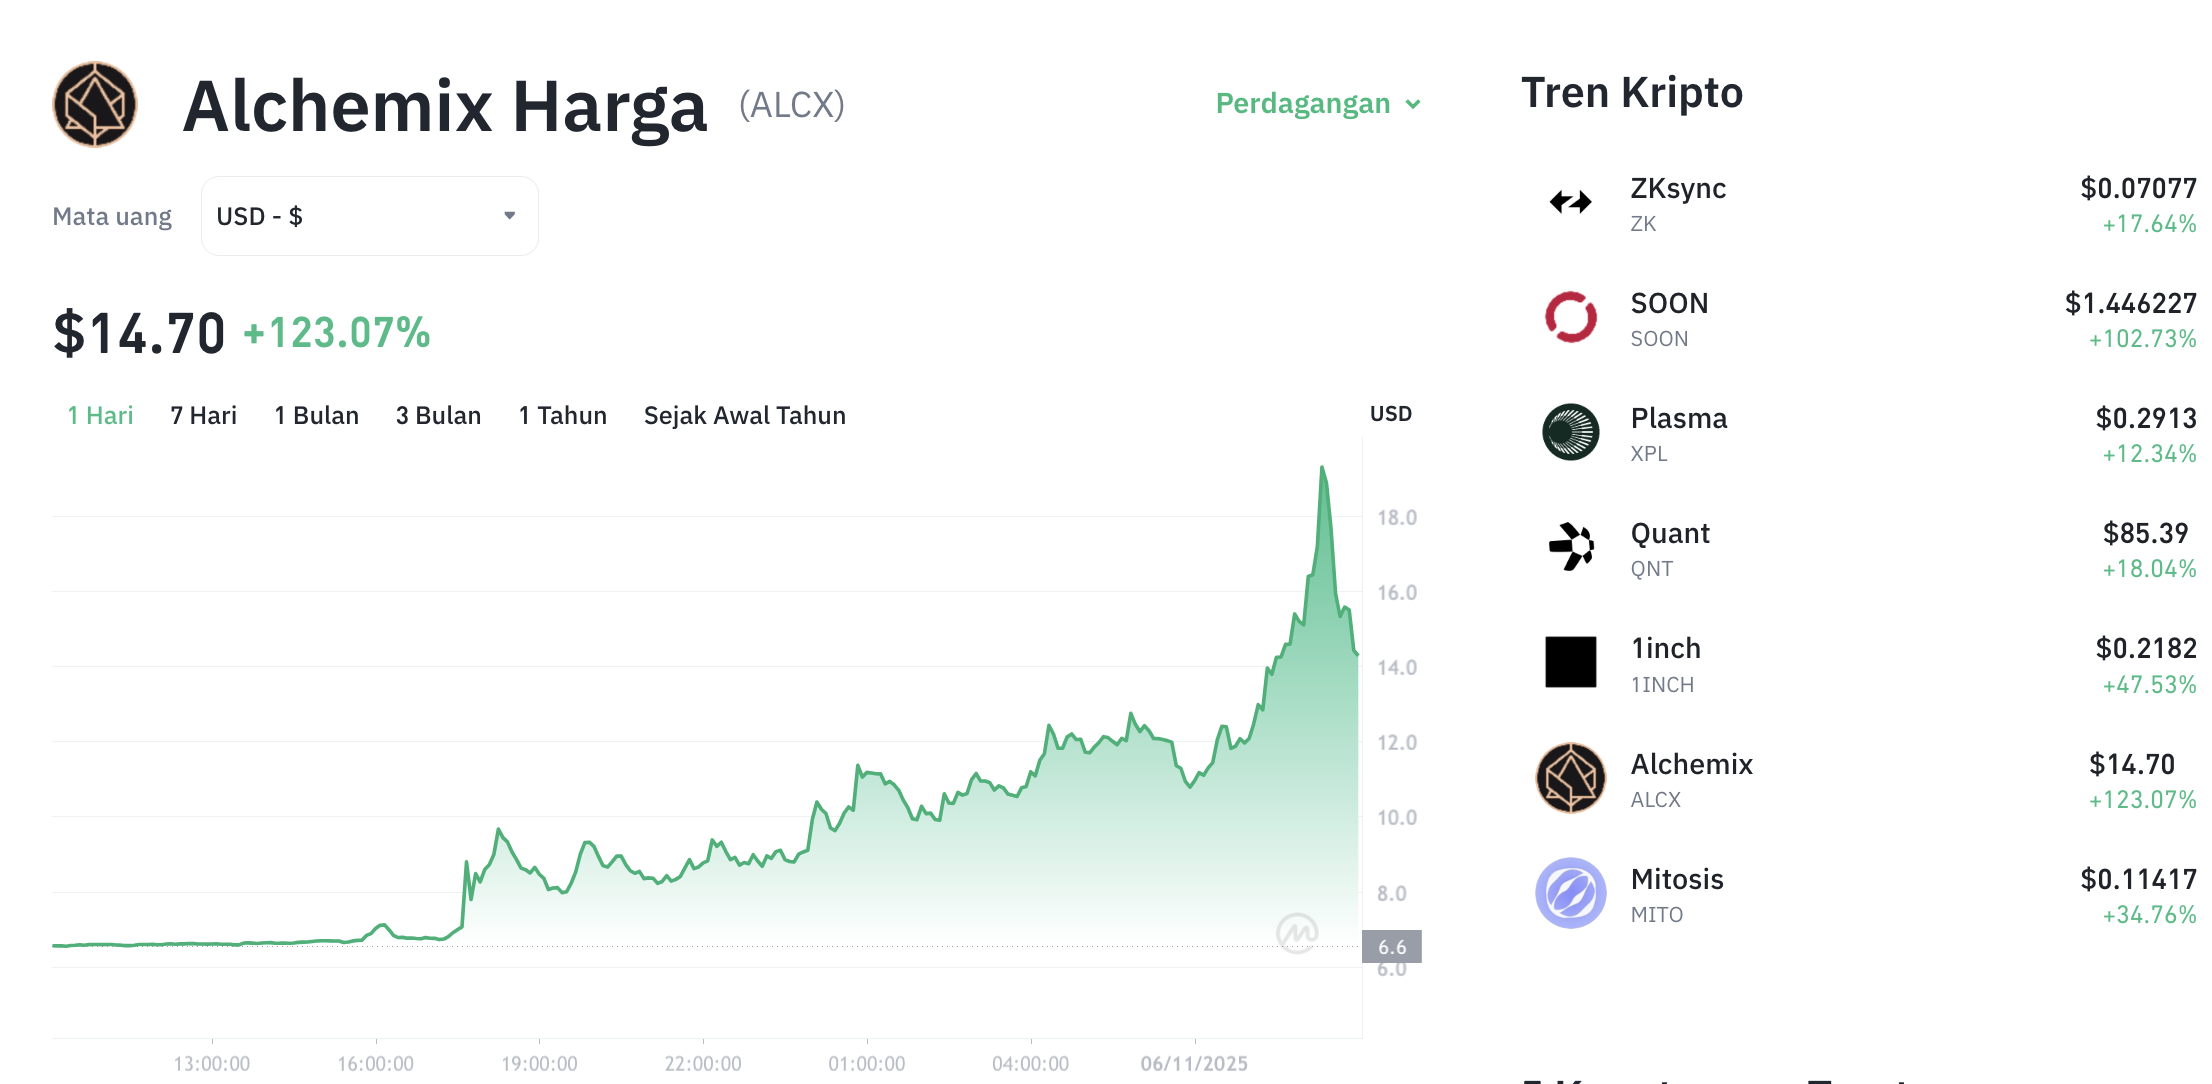Switch to the 1 Tahun timeframe
2212x1084 pixels.
point(562,415)
